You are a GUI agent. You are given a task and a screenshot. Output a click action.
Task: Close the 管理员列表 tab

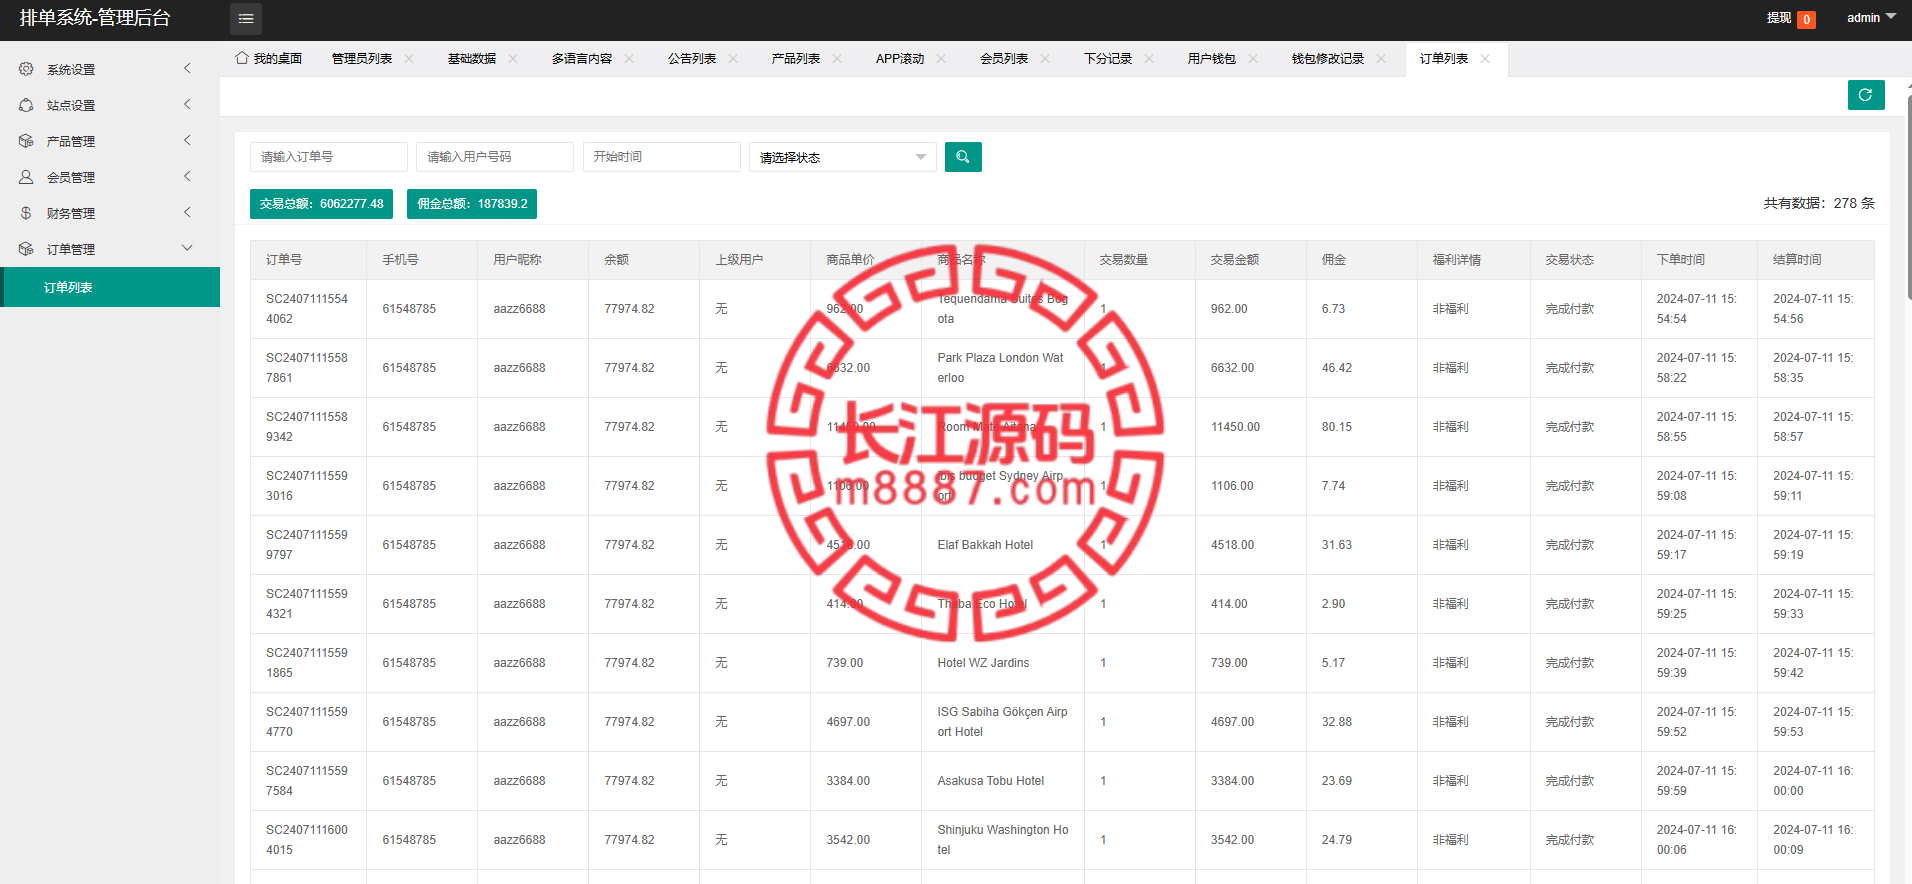(x=409, y=59)
